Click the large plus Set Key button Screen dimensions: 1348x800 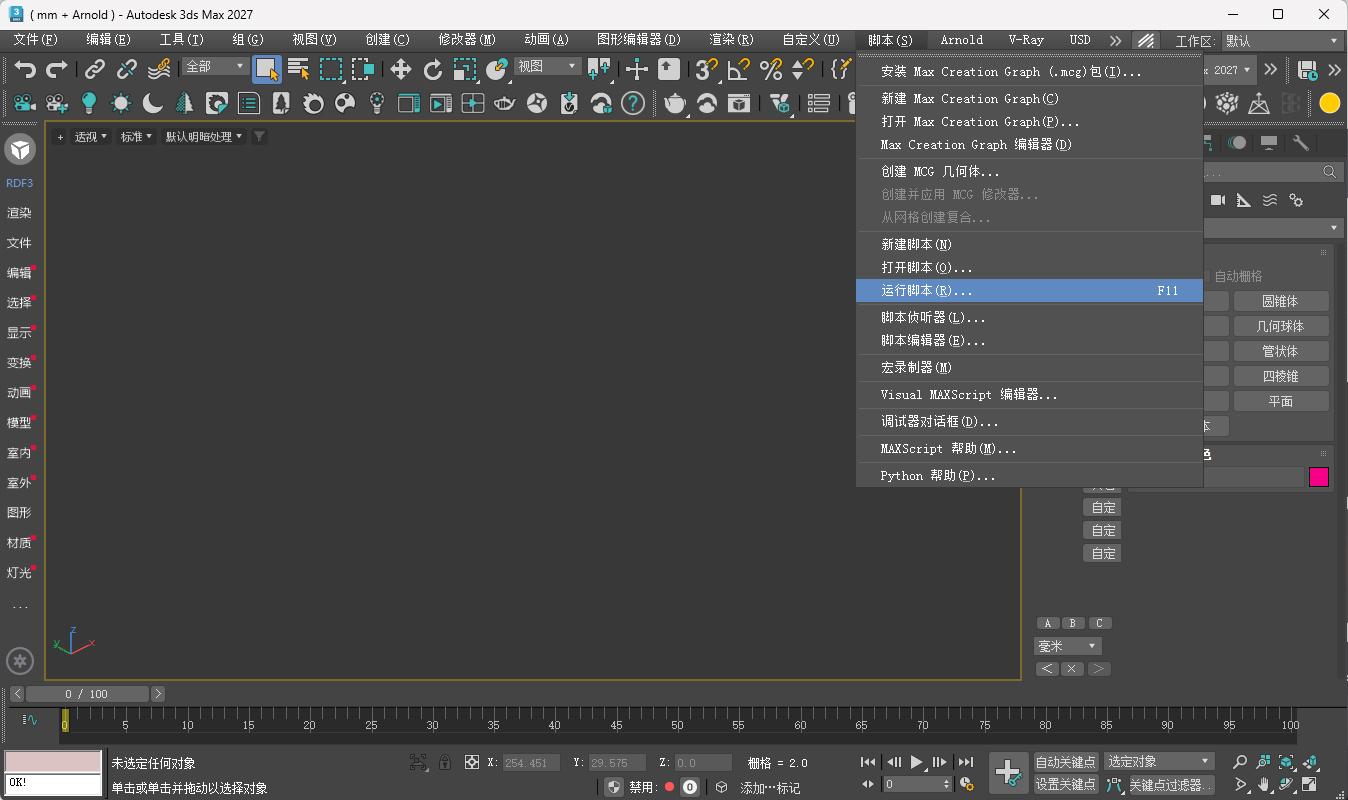coord(1008,772)
